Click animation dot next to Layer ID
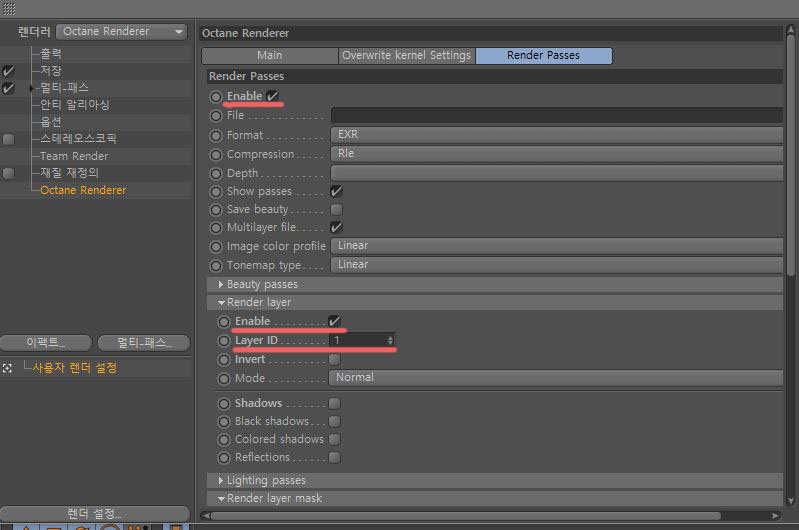The image size is (799, 530). tap(224, 340)
